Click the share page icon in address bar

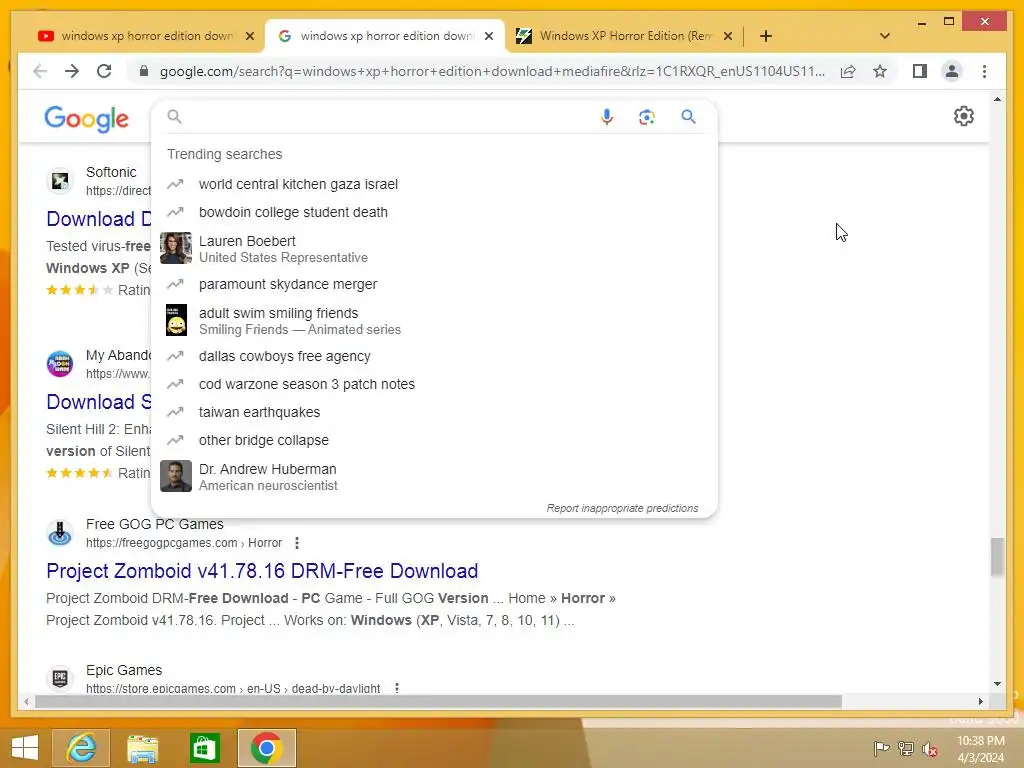click(848, 71)
